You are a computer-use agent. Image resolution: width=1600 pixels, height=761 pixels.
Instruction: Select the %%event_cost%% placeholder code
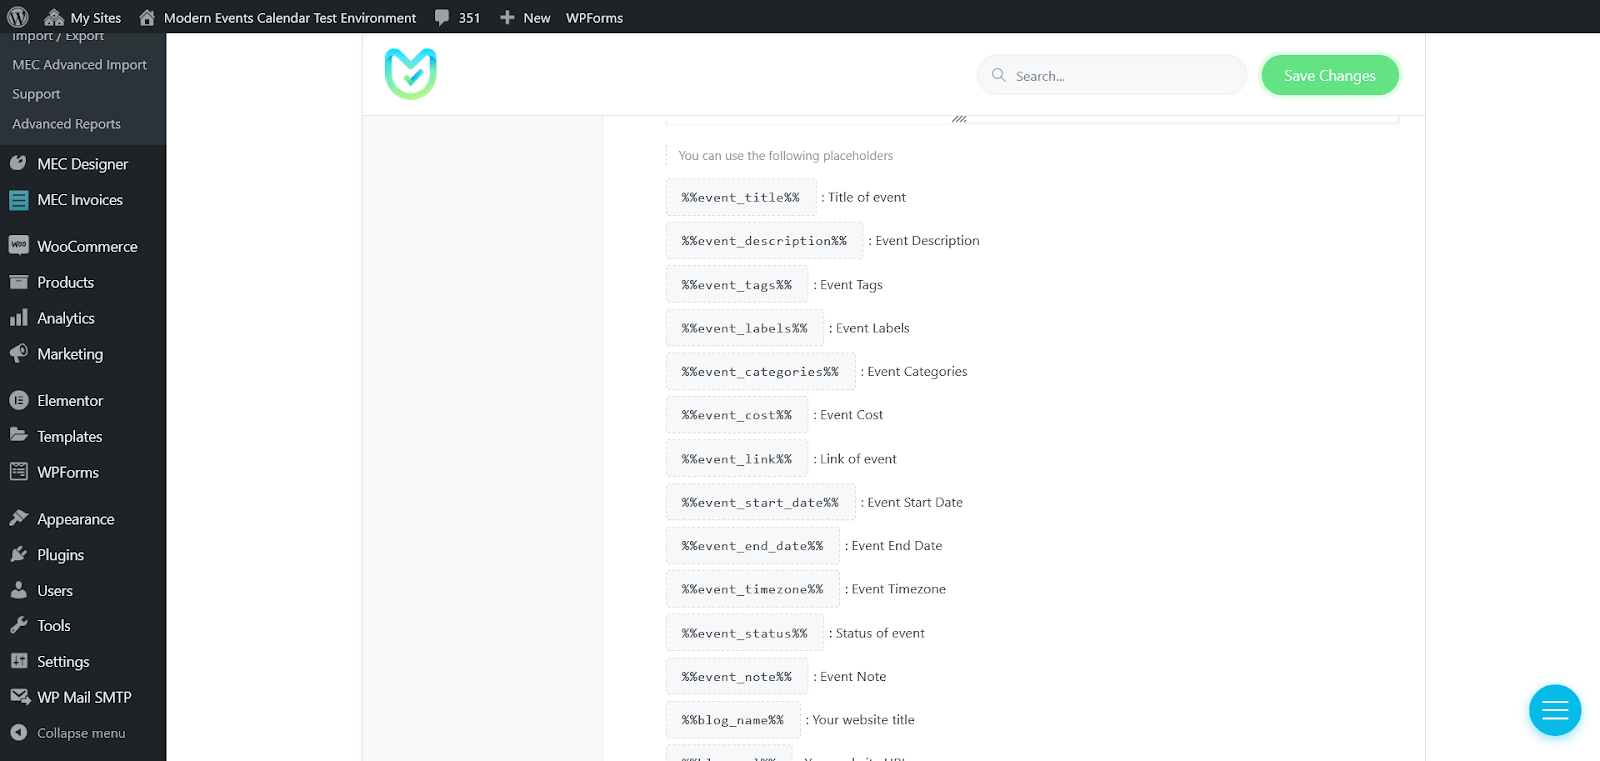[x=737, y=415]
